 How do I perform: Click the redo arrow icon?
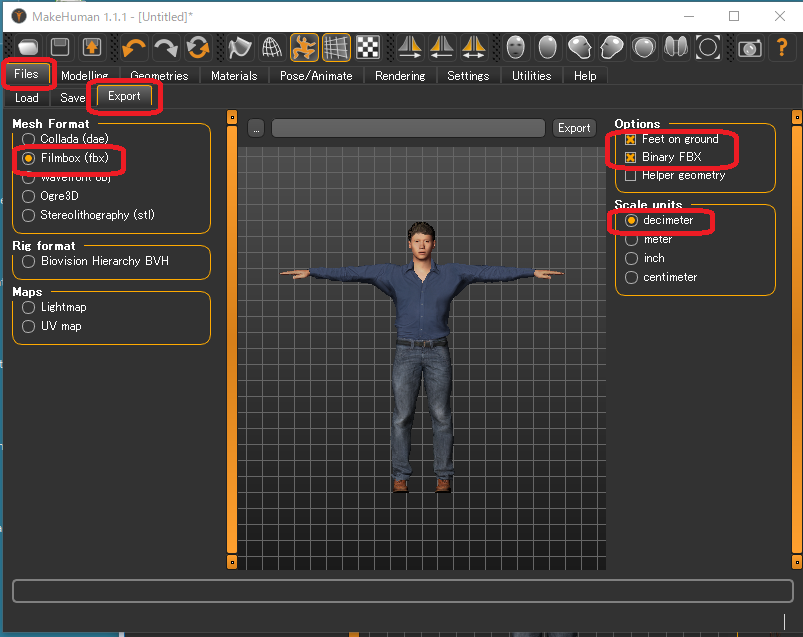tap(166, 47)
